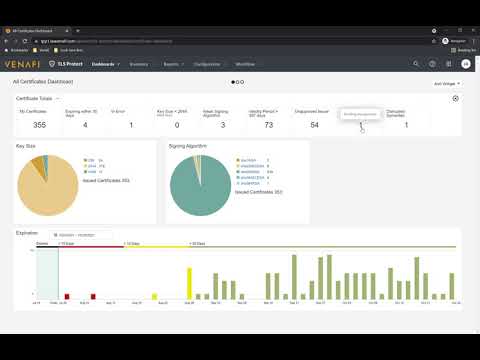
Task: Open the Unapproved Issuer count 54
Action: coord(314,125)
